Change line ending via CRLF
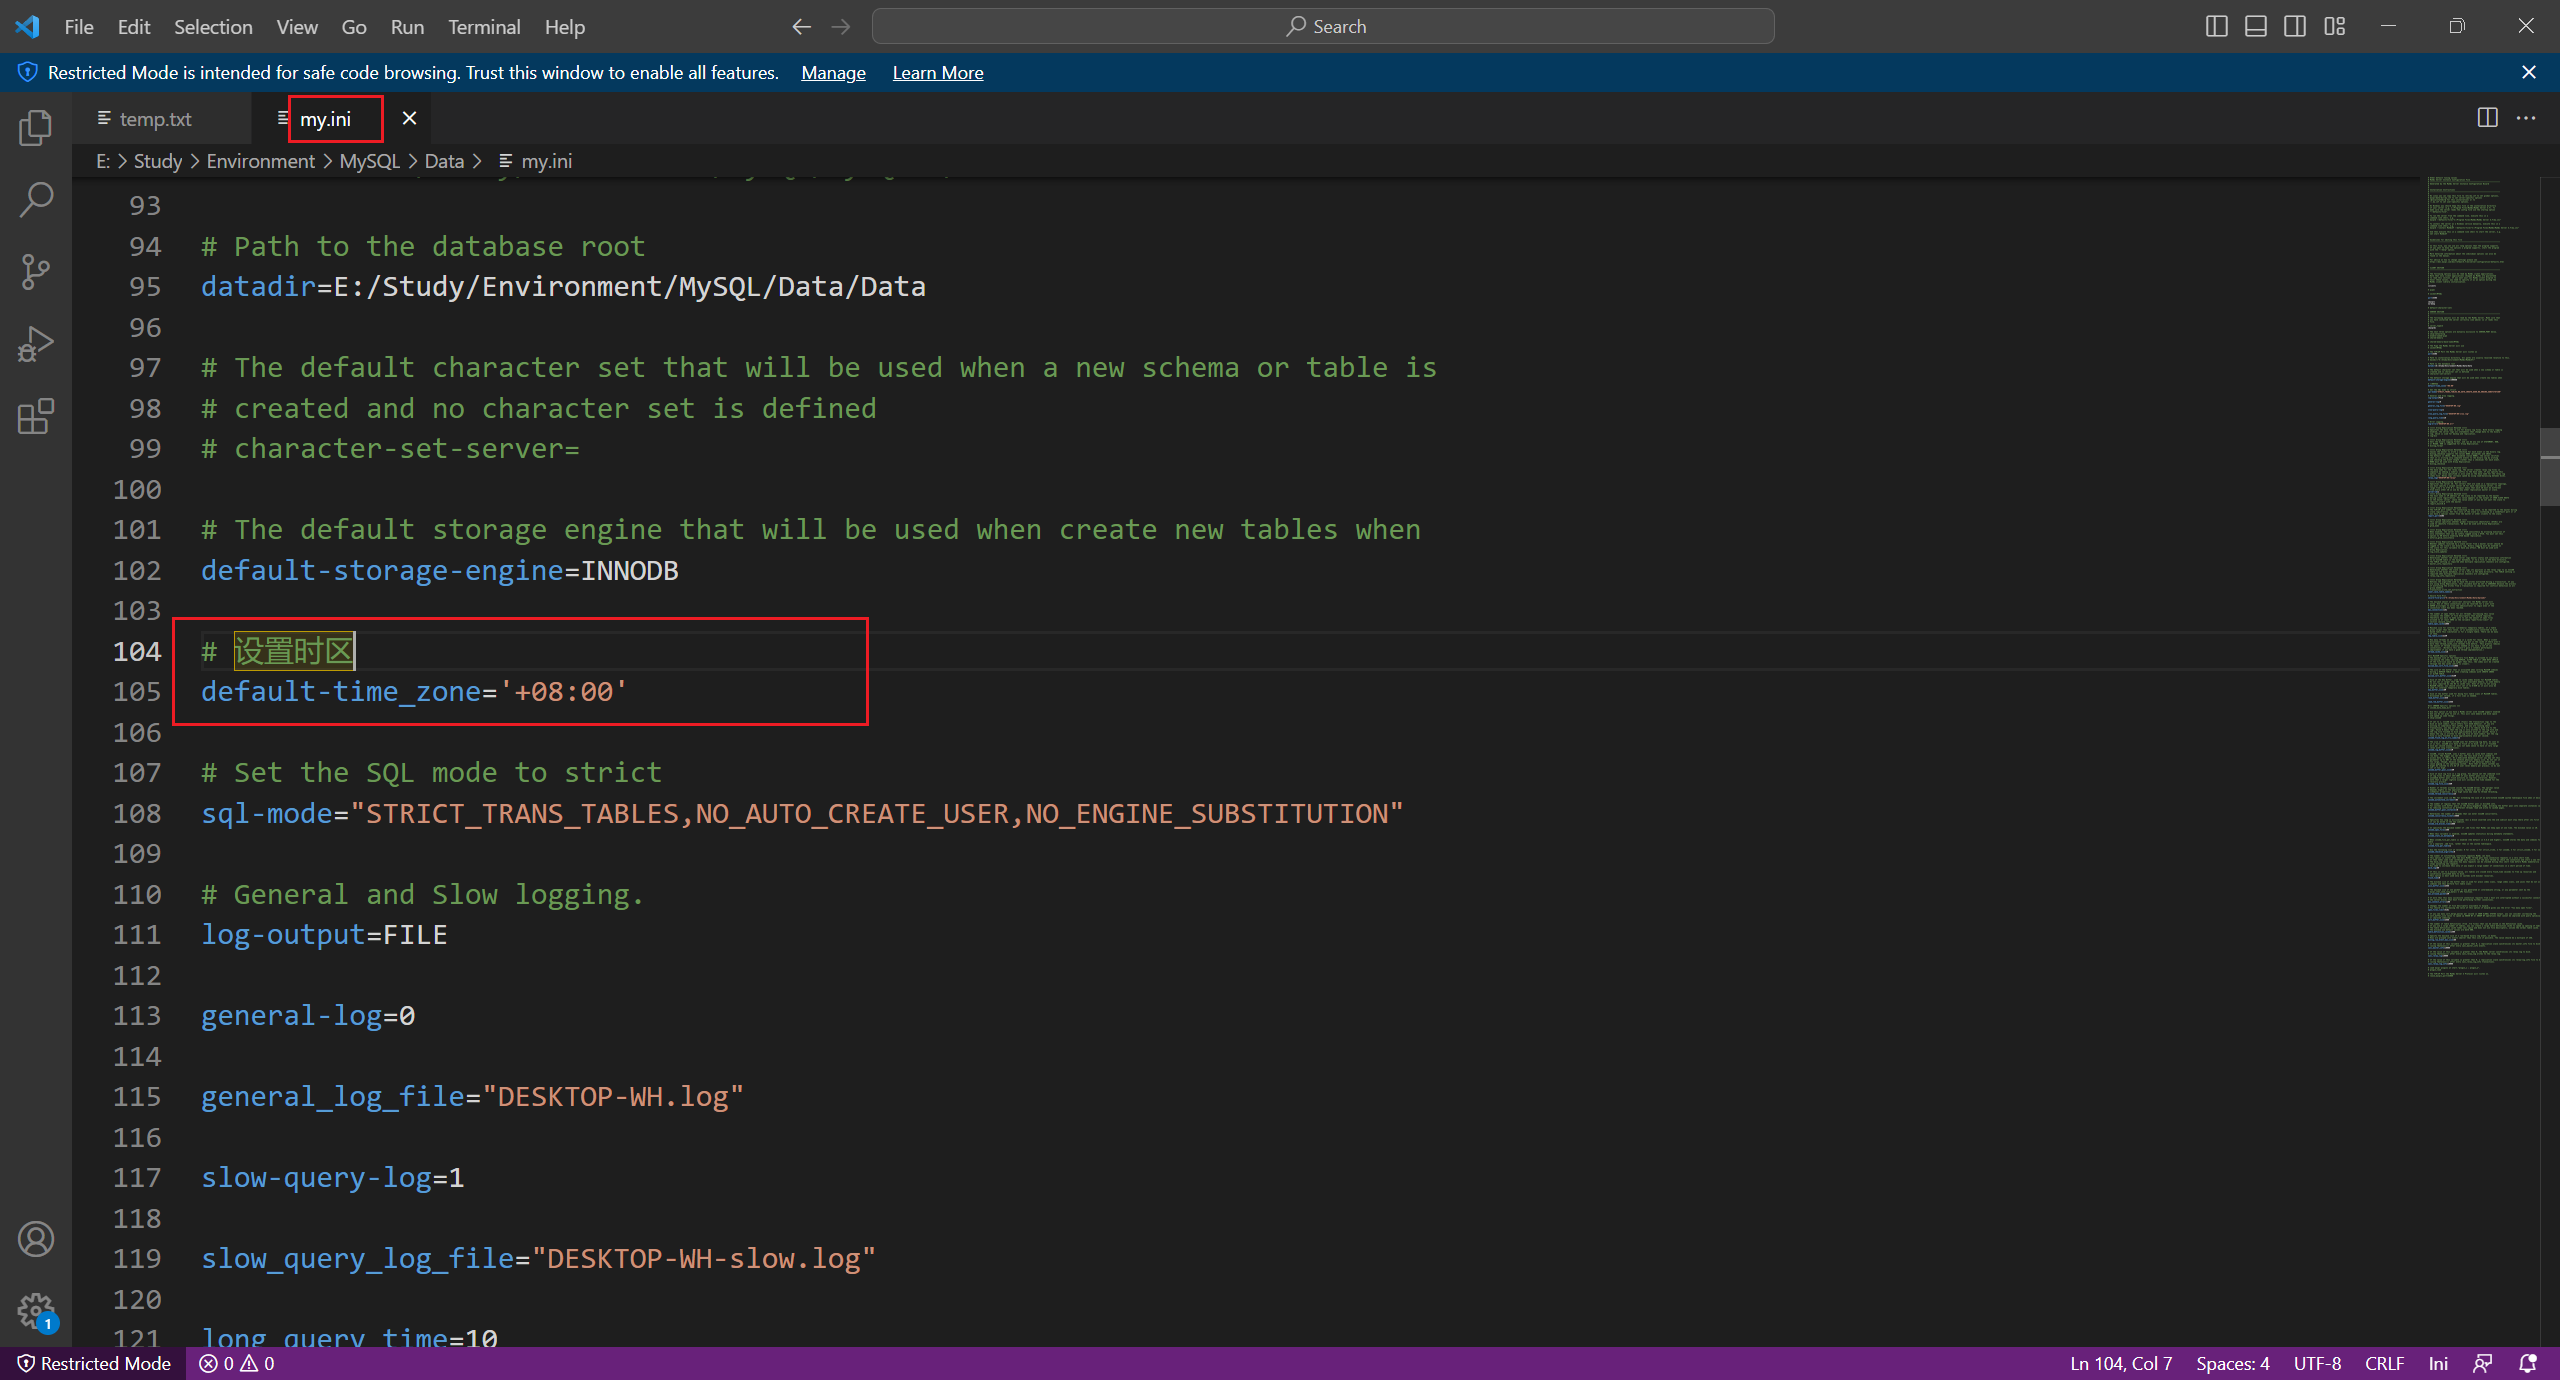2560x1380 pixels. (x=2384, y=1363)
